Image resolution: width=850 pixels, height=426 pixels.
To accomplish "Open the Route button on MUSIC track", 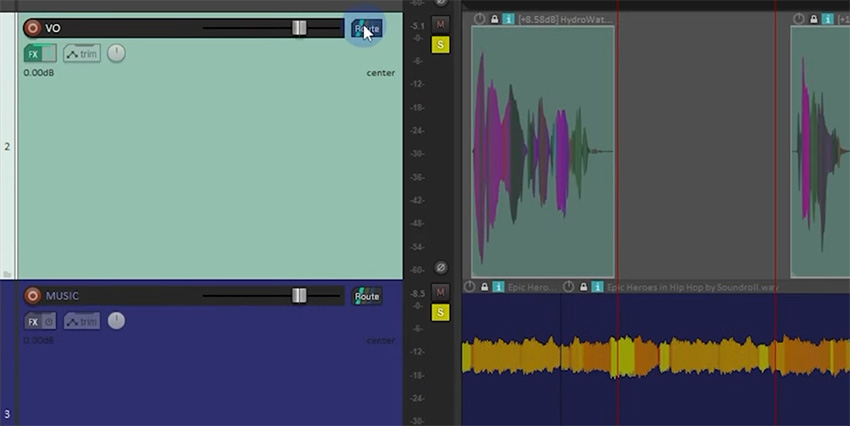I will coord(367,296).
